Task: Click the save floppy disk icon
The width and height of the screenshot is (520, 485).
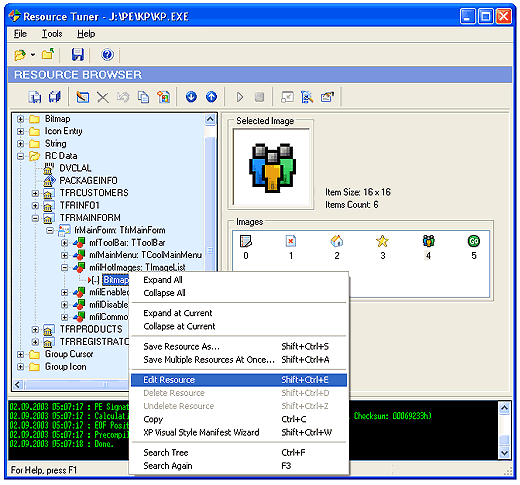Action: coord(77,55)
